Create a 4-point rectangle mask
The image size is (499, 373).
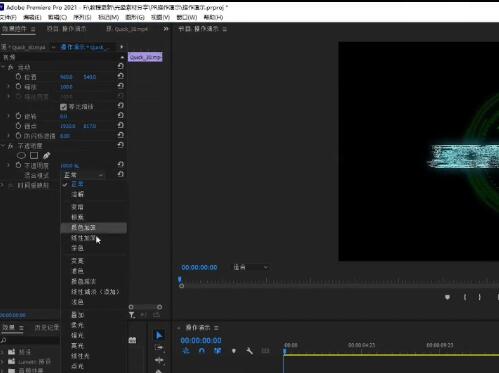[34, 155]
